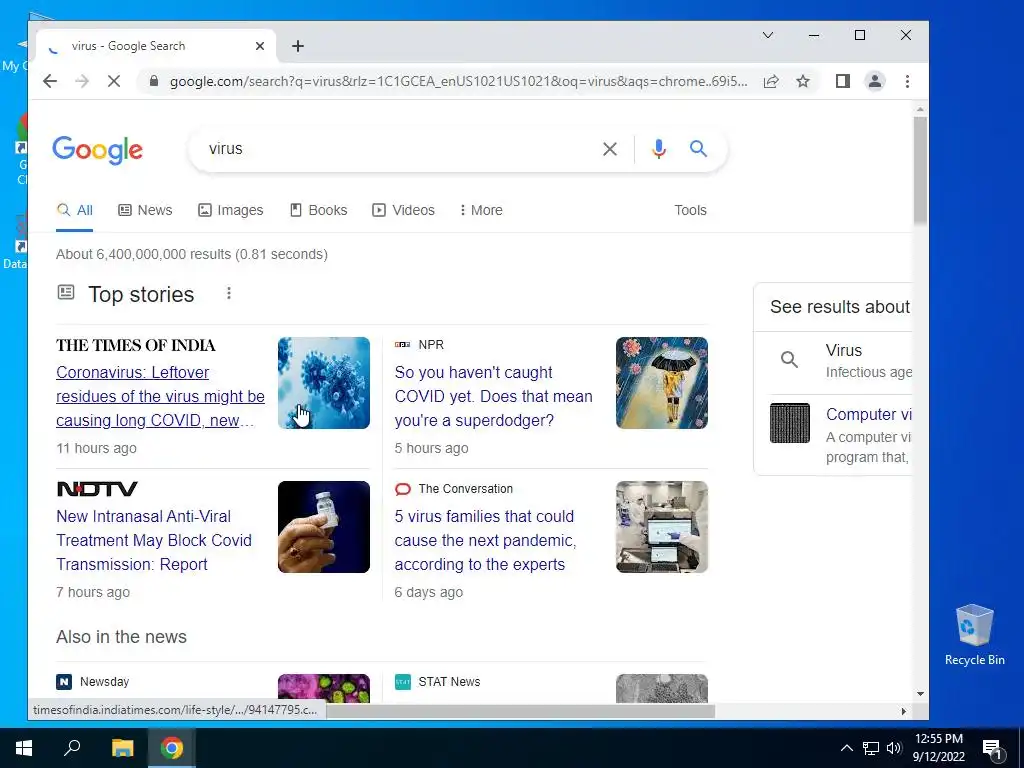Open the Windows Start menu
The image size is (1024, 768).
tap(24, 748)
